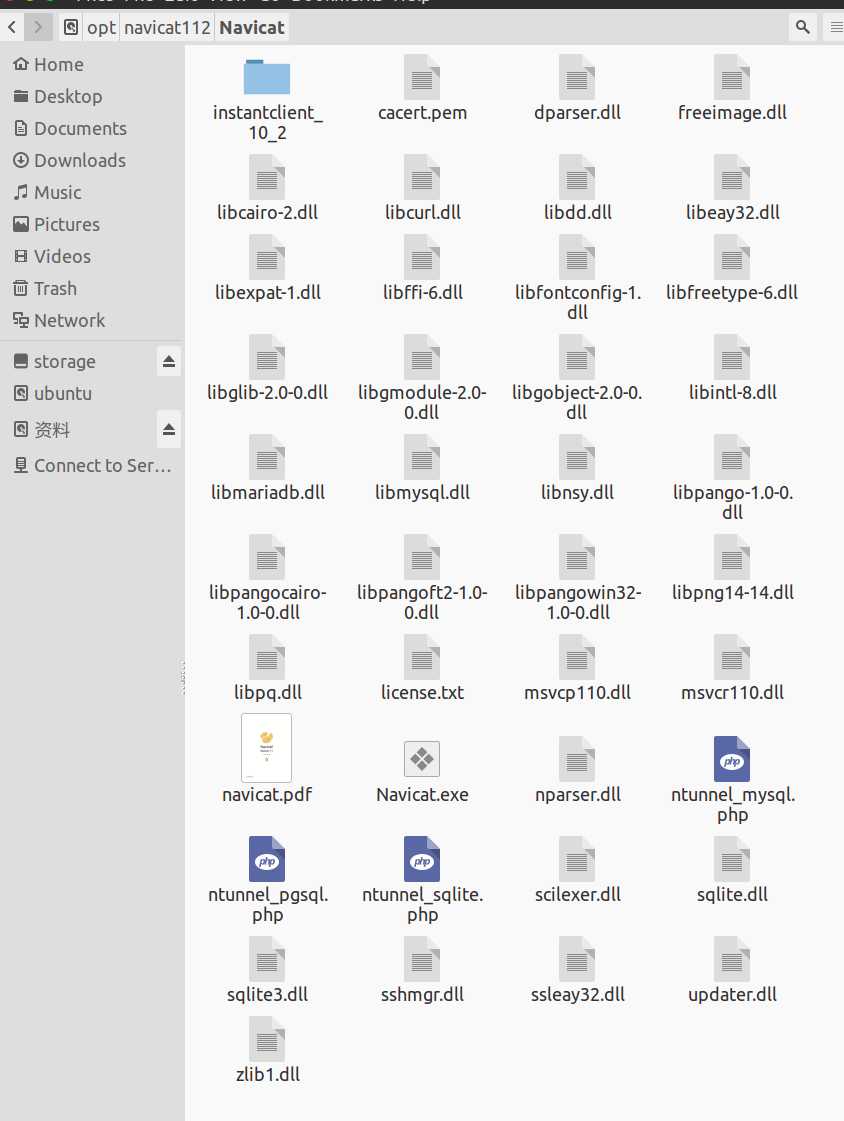Select the nparser.dll file icon

tap(577, 759)
